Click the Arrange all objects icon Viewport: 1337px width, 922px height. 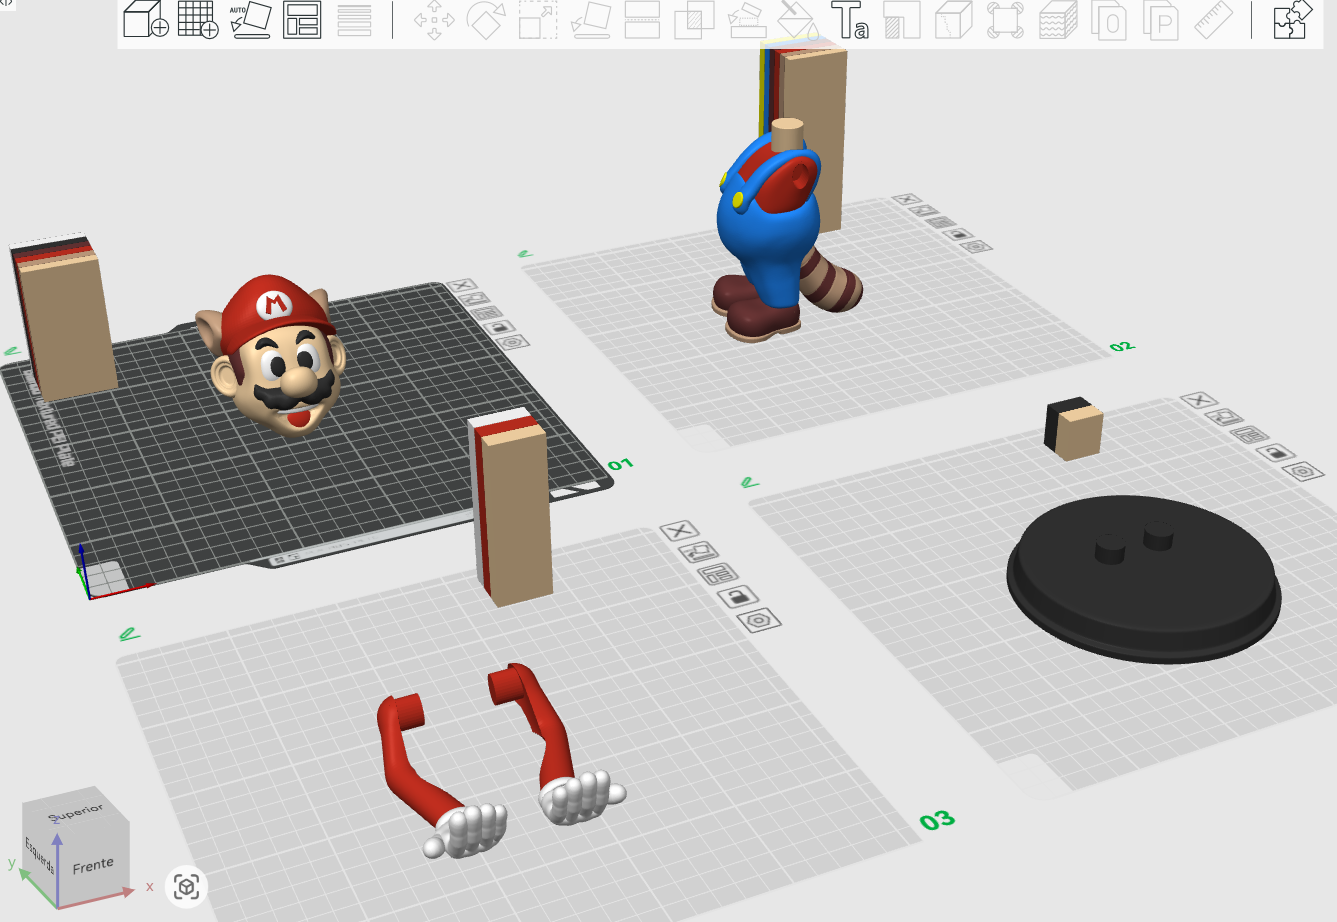coord(302,20)
